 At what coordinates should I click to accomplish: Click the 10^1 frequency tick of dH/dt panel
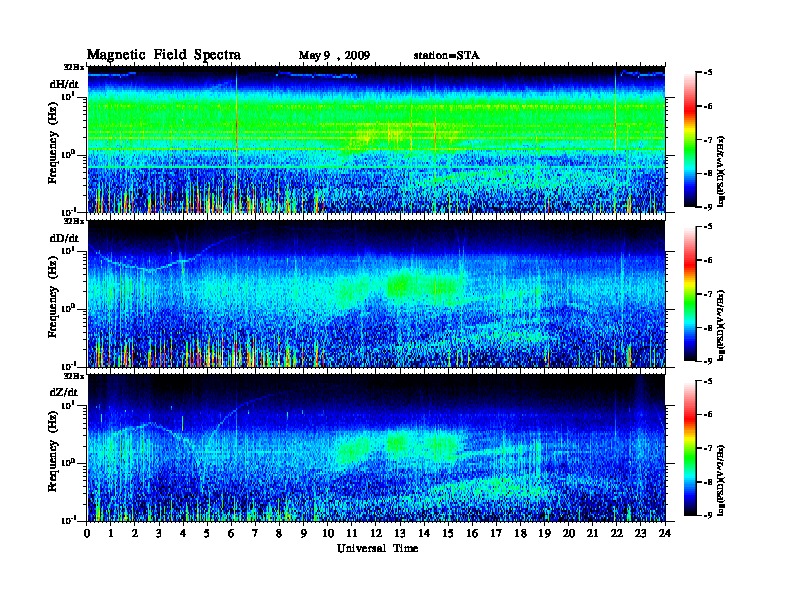coord(69,96)
